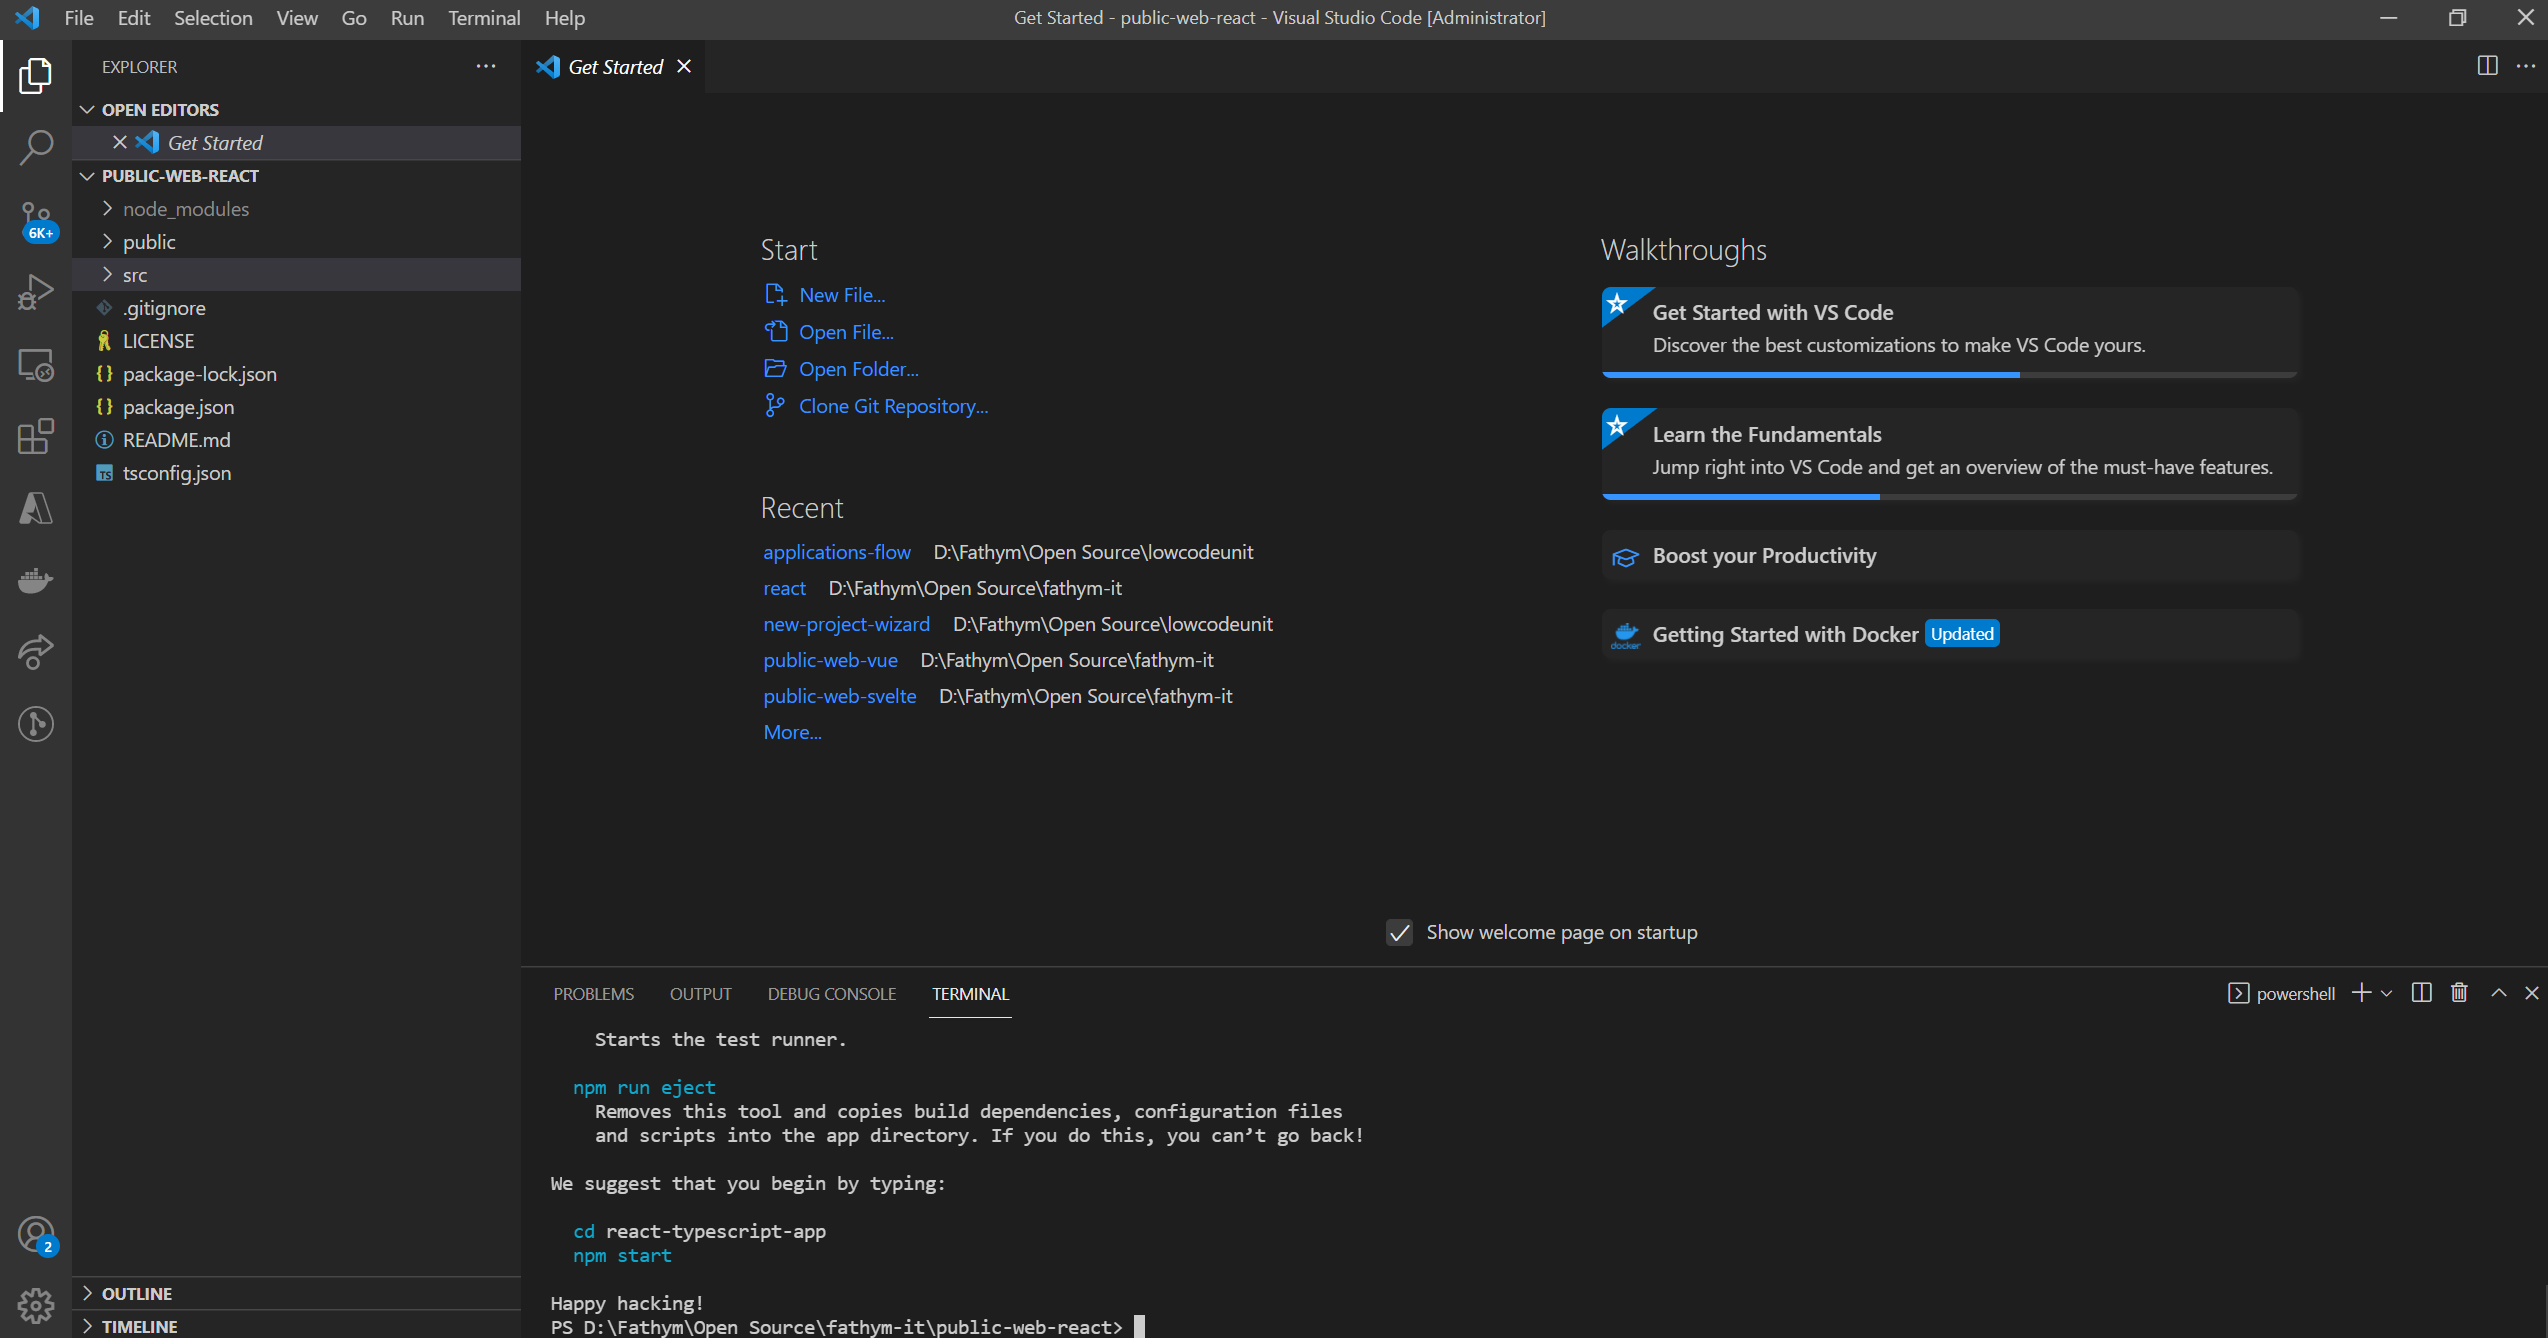Click Learn the Fundamentals progress bar
Viewport: 2548px width, 1338px height.
click(1950, 497)
